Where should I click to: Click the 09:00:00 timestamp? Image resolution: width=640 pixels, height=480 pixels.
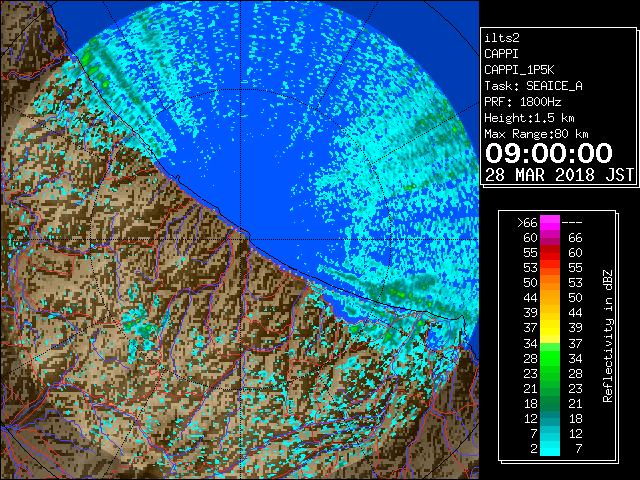[549, 153]
